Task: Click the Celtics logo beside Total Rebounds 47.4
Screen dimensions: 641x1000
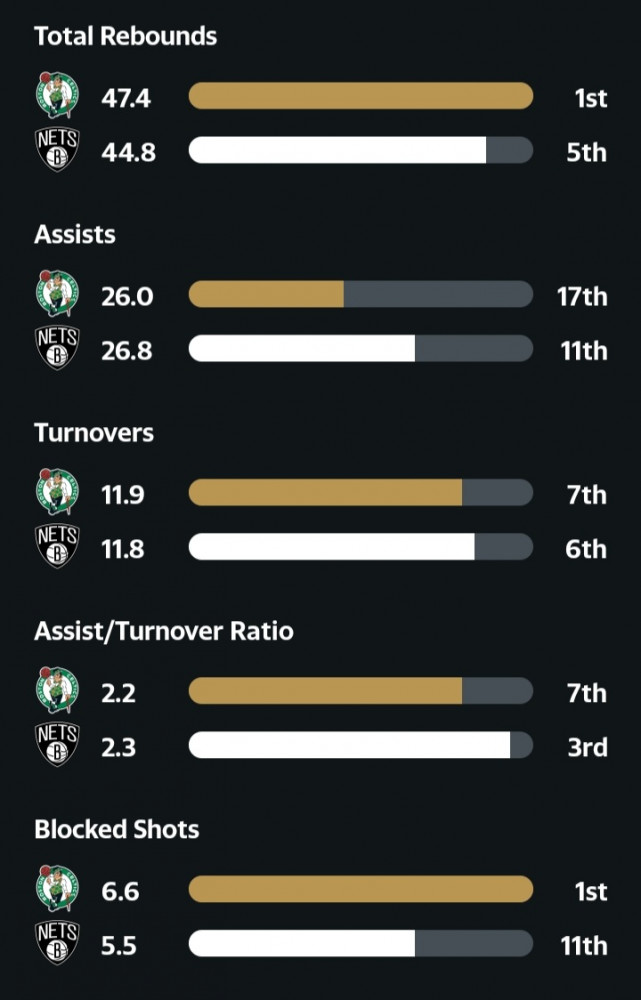Action: (x=57, y=96)
